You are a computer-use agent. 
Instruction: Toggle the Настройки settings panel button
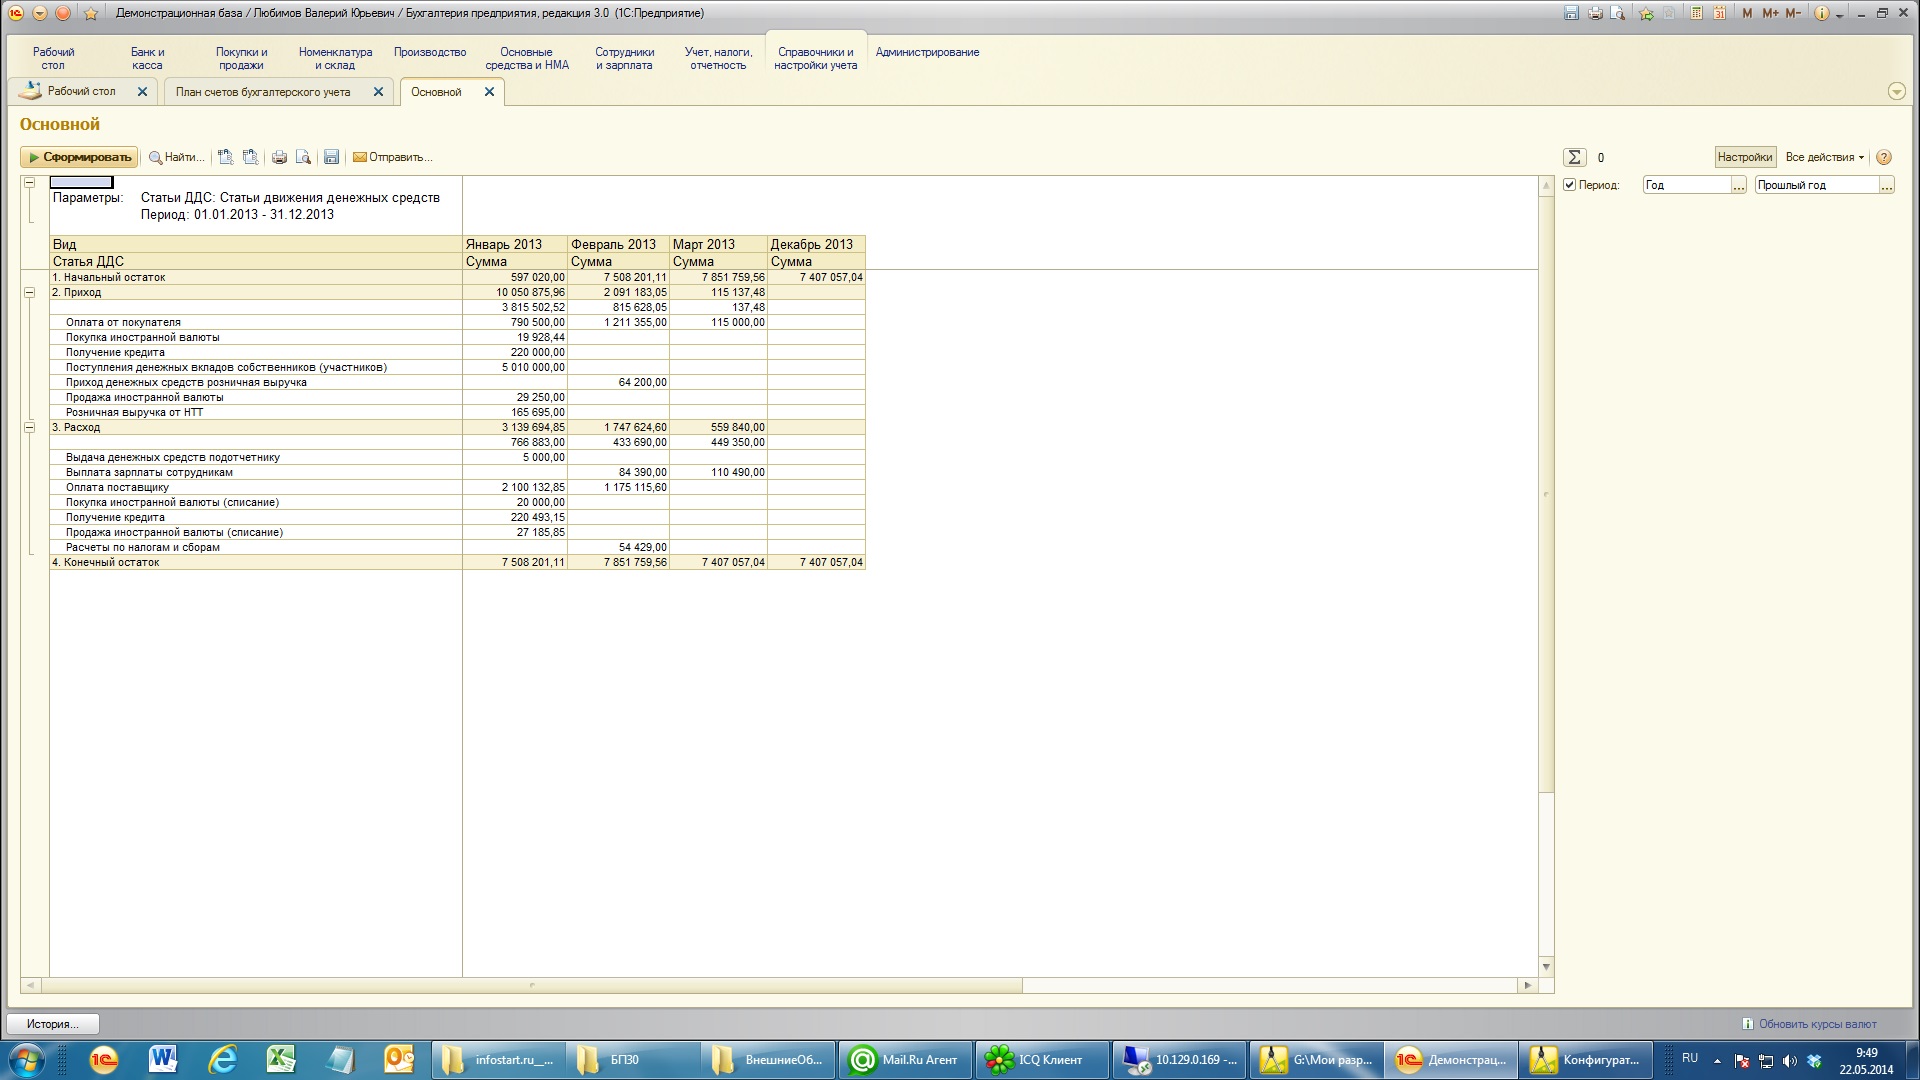tap(1744, 157)
